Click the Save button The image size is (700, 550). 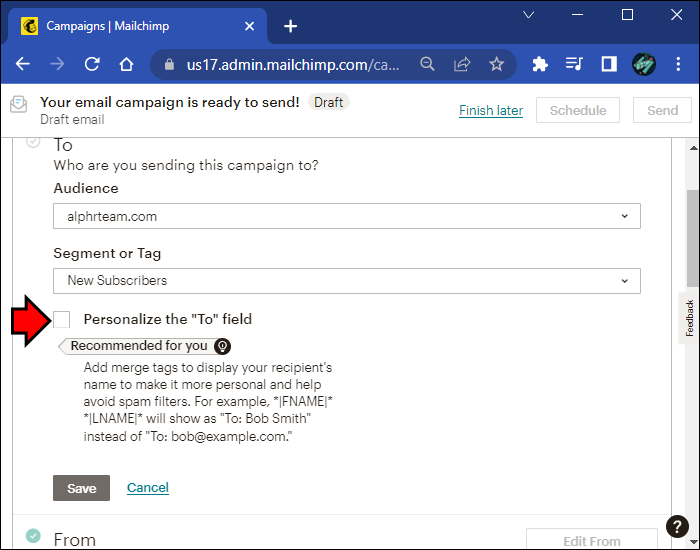(81, 488)
